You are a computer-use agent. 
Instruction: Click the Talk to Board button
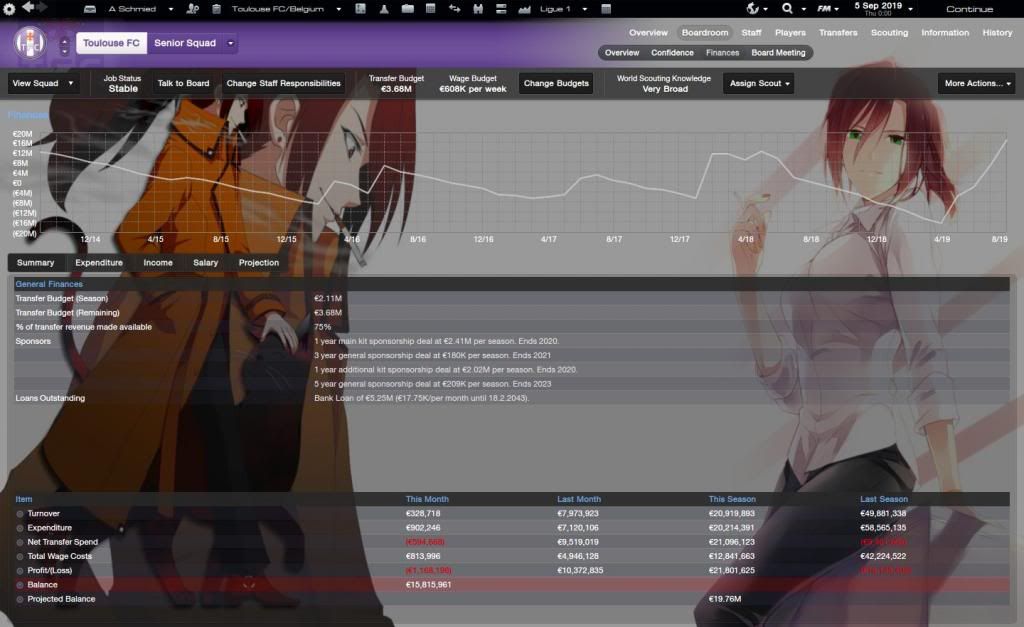click(x=184, y=84)
